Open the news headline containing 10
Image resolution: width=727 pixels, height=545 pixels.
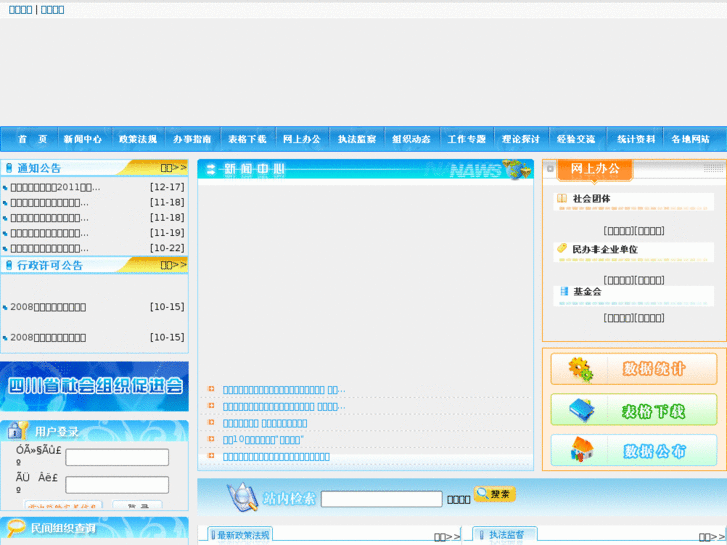click(263, 439)
